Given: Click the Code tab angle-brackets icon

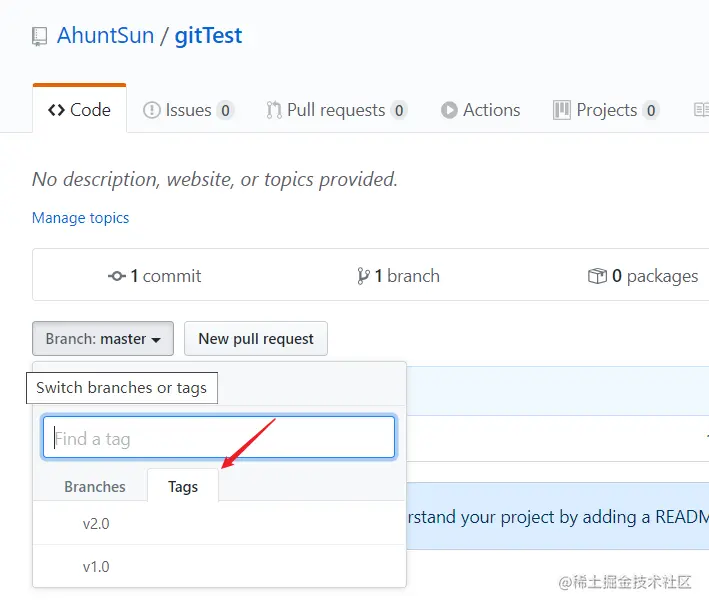Looking at the screenshot, I should pos(56,110).
